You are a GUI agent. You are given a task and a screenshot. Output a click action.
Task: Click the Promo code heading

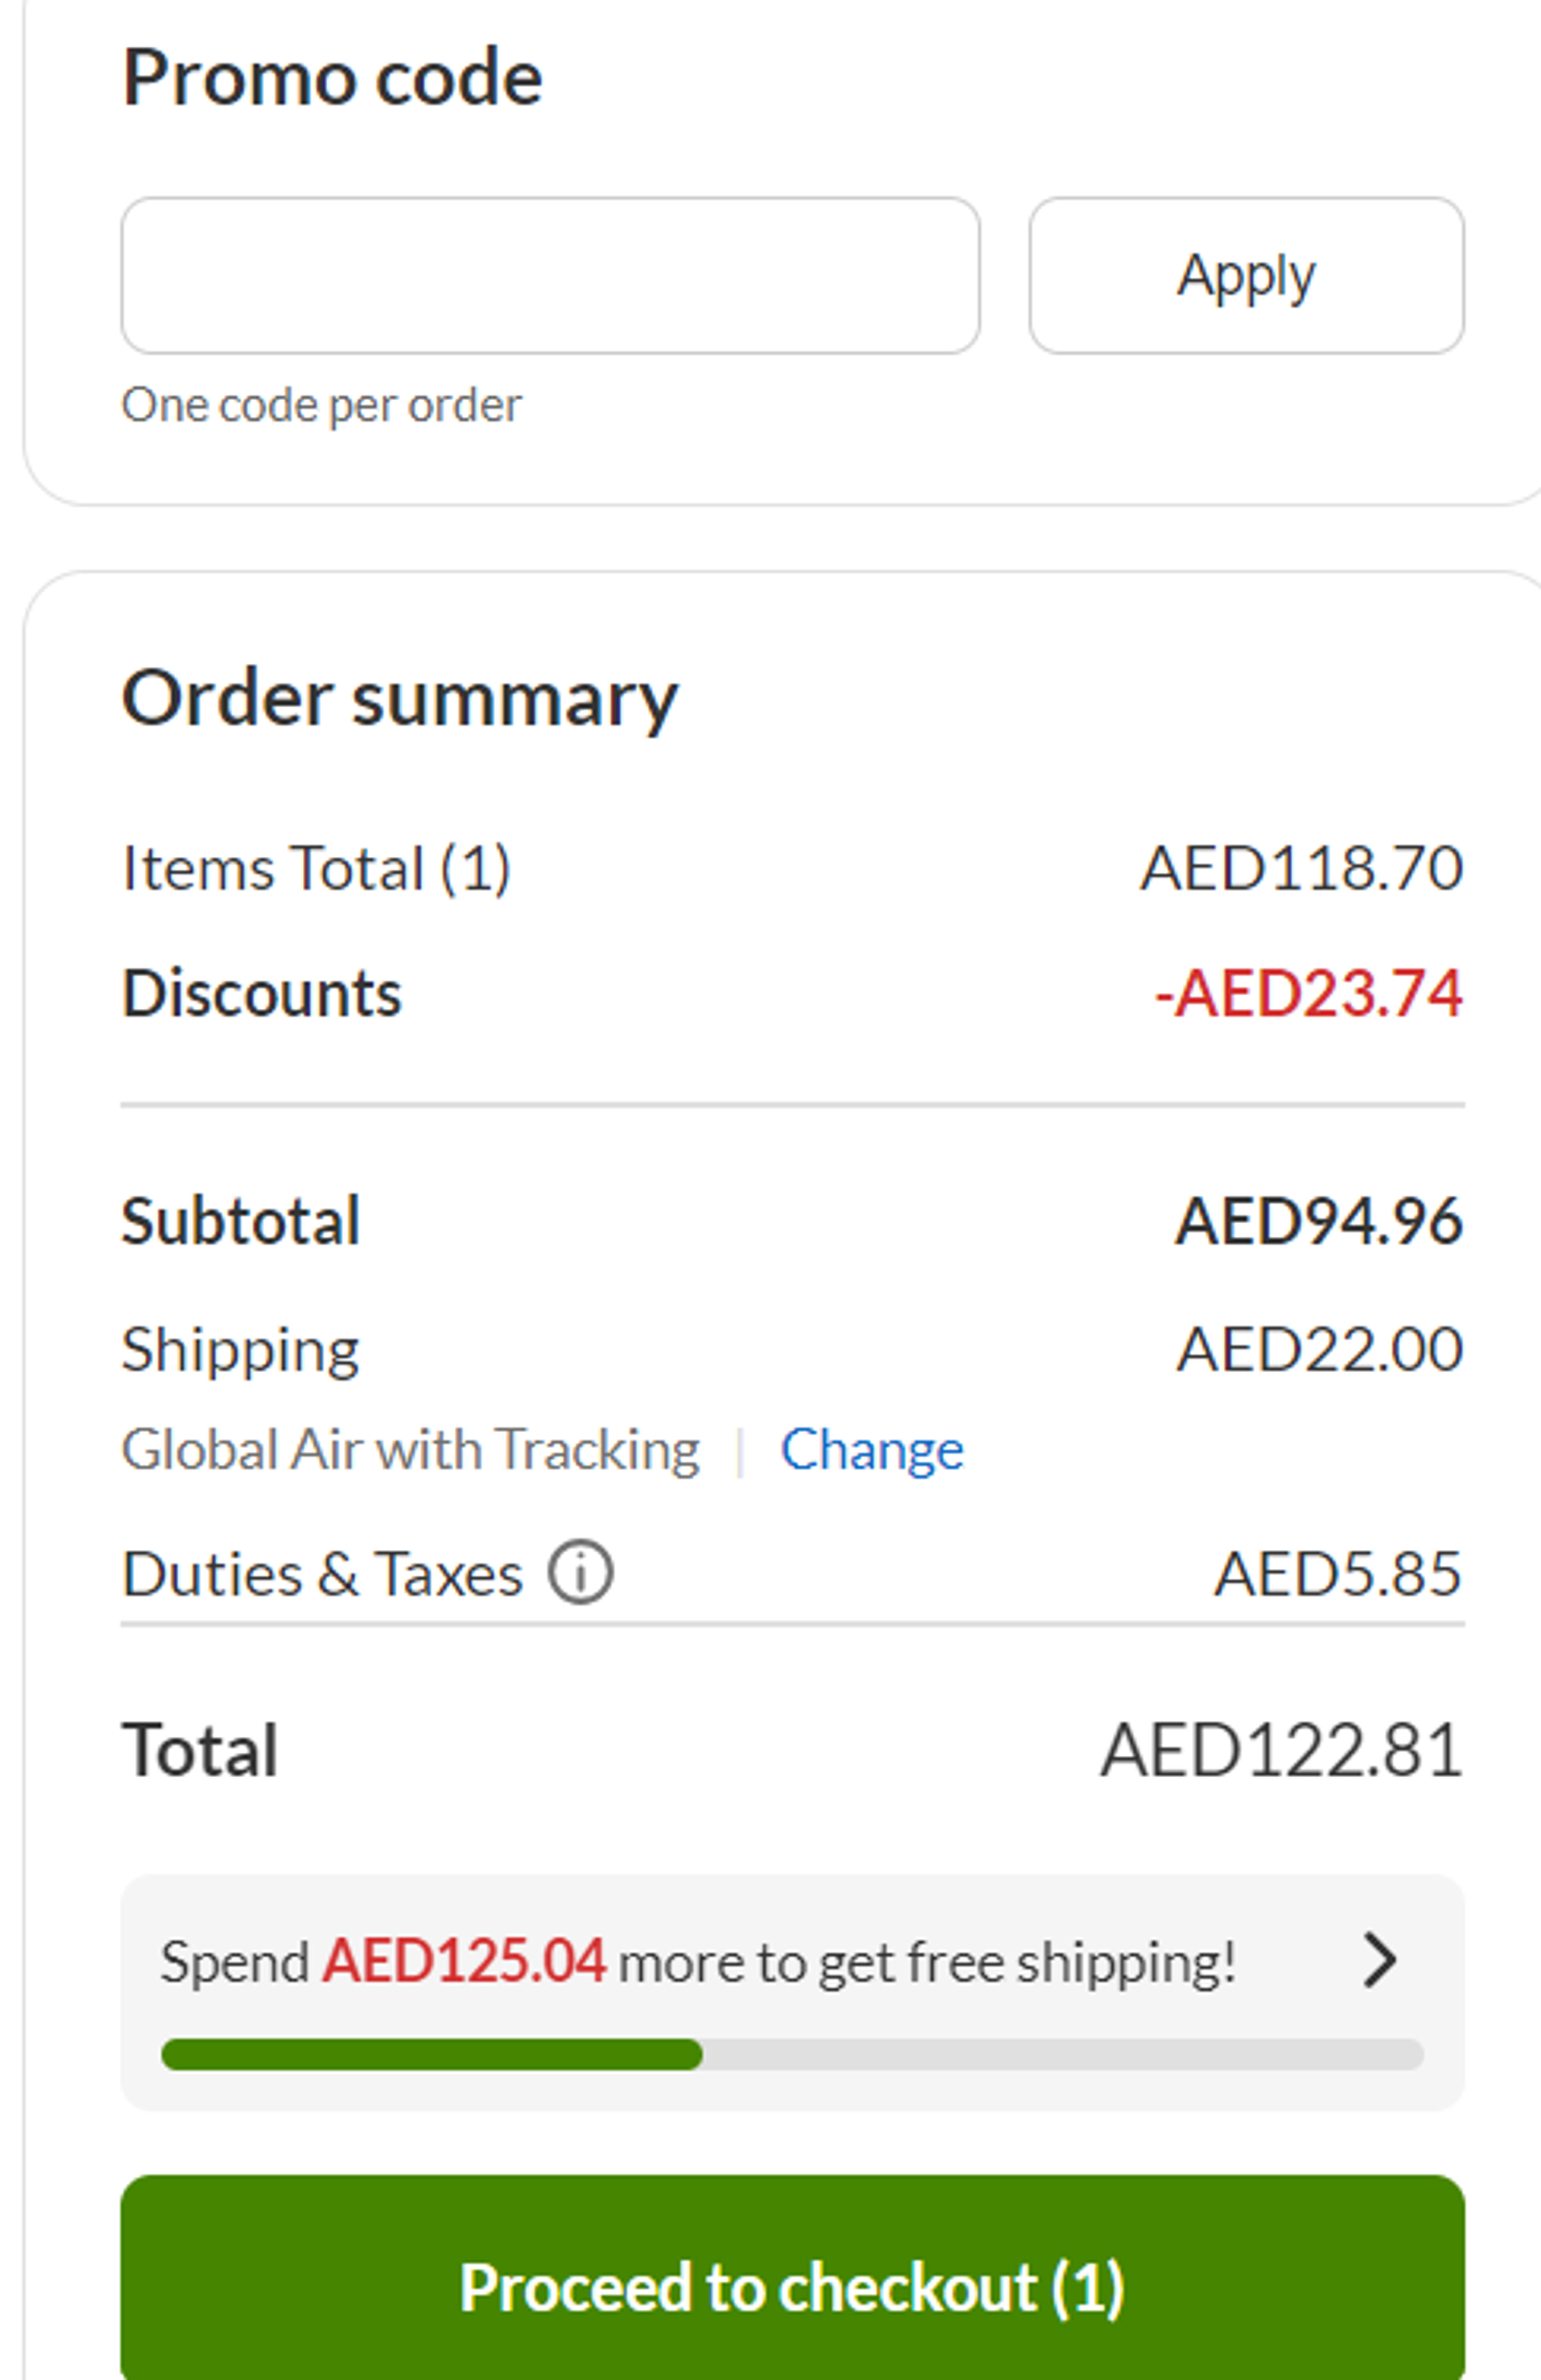[x=332, y=78]
